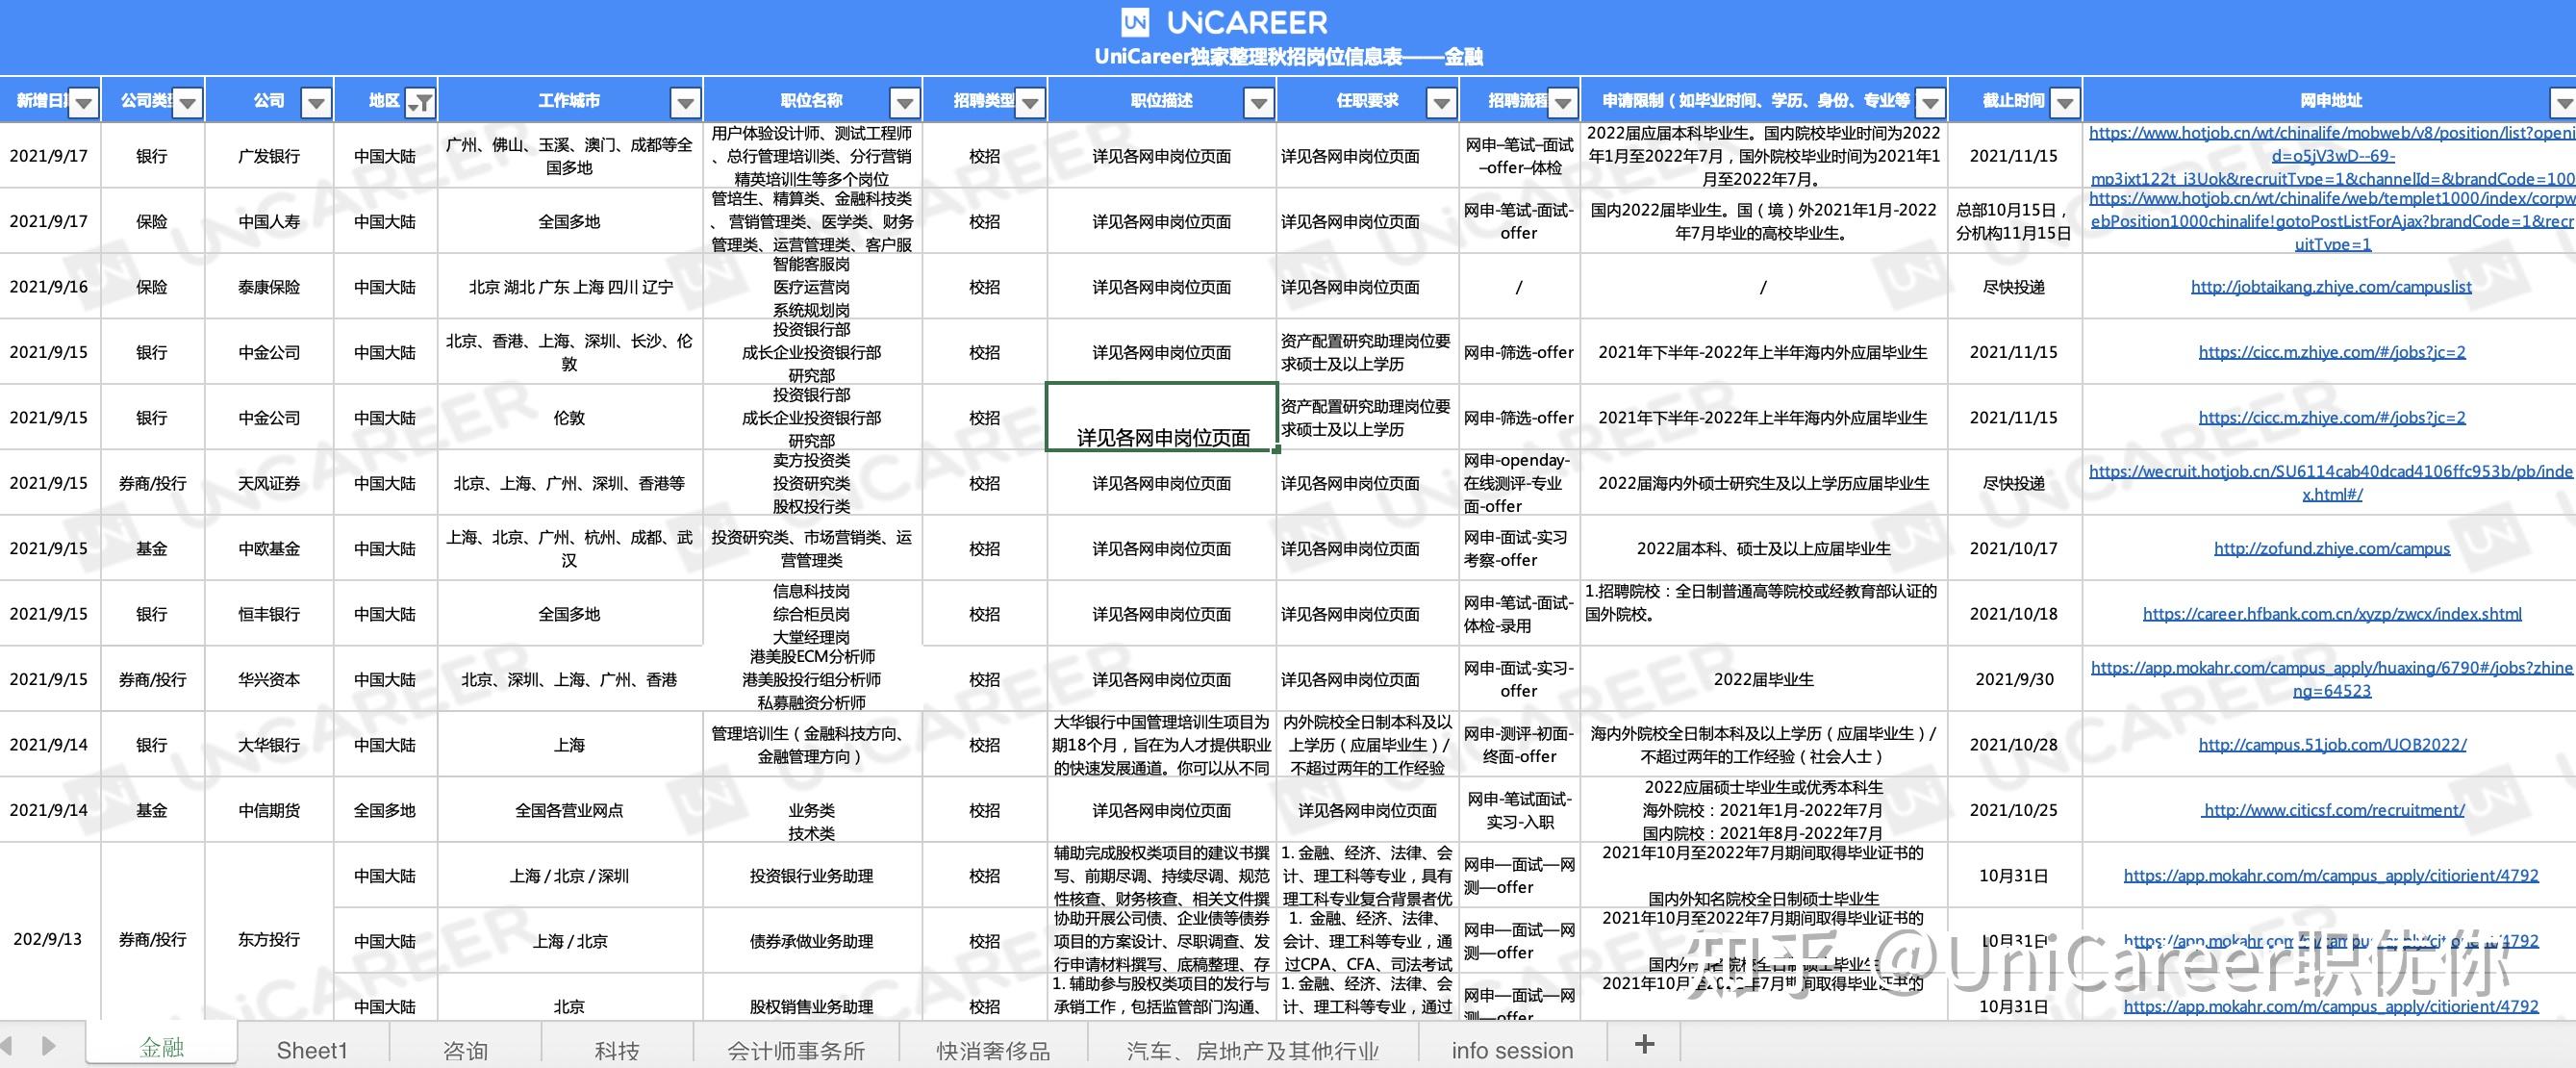Screen dimensions: 2576x1068
Task: Open filter dropdown for 任职要求 column
Action: pos(1441,102)
